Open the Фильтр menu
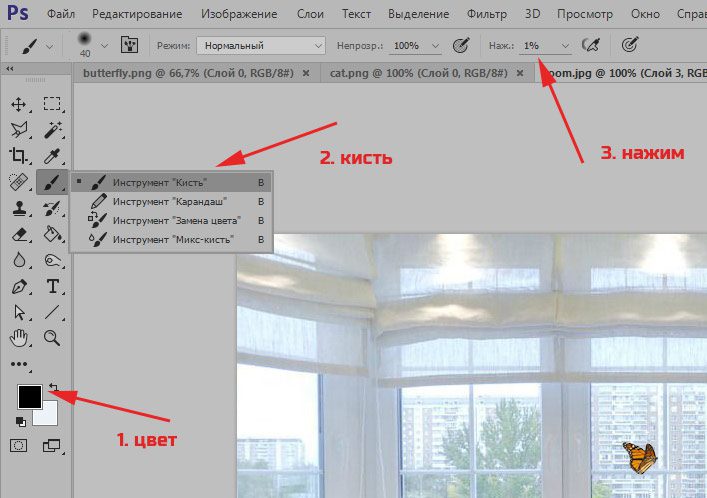Image resolution: width=707 pixels, height=498 pixels. point(487,14)
